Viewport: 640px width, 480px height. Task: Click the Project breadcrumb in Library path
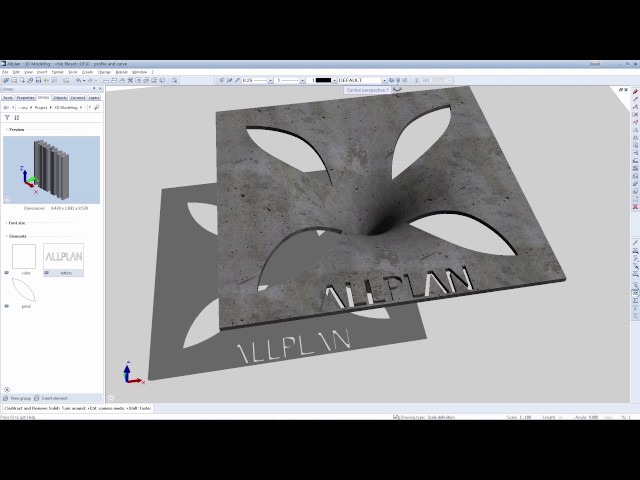41,107
